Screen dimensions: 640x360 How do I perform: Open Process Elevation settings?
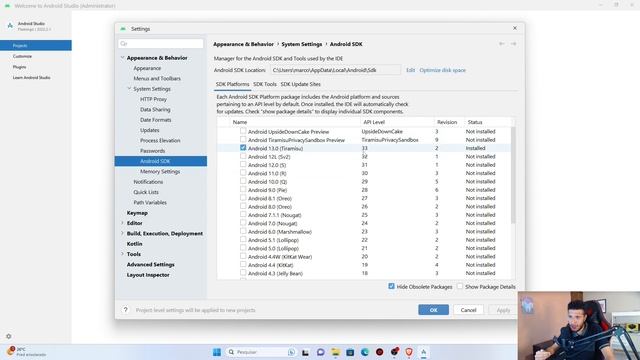(x=160, y=140)
